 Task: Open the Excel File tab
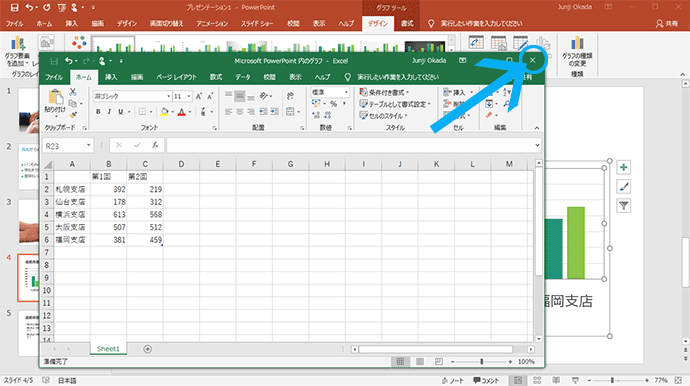pos(54,77)
